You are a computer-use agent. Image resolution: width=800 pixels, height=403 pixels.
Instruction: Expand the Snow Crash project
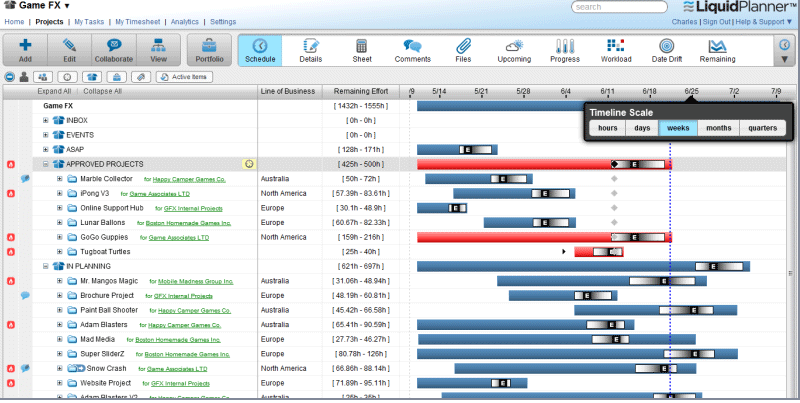pos(59,368)
